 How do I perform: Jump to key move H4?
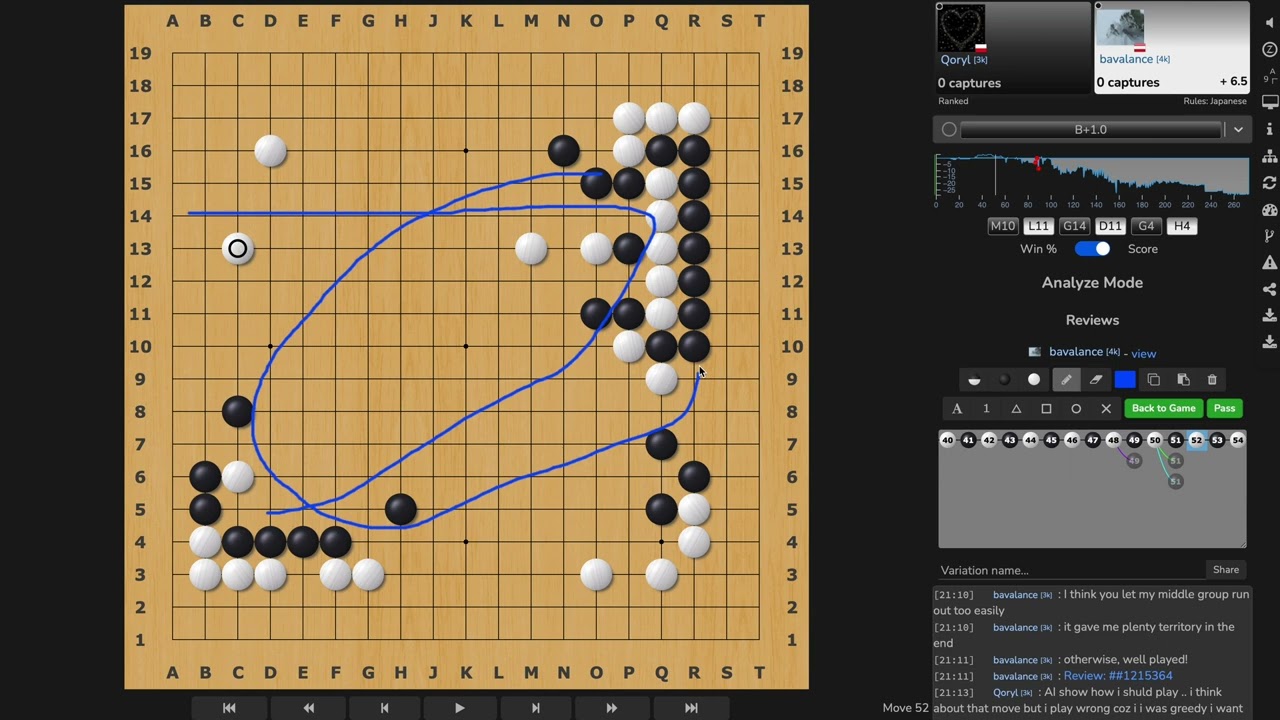1181,226
